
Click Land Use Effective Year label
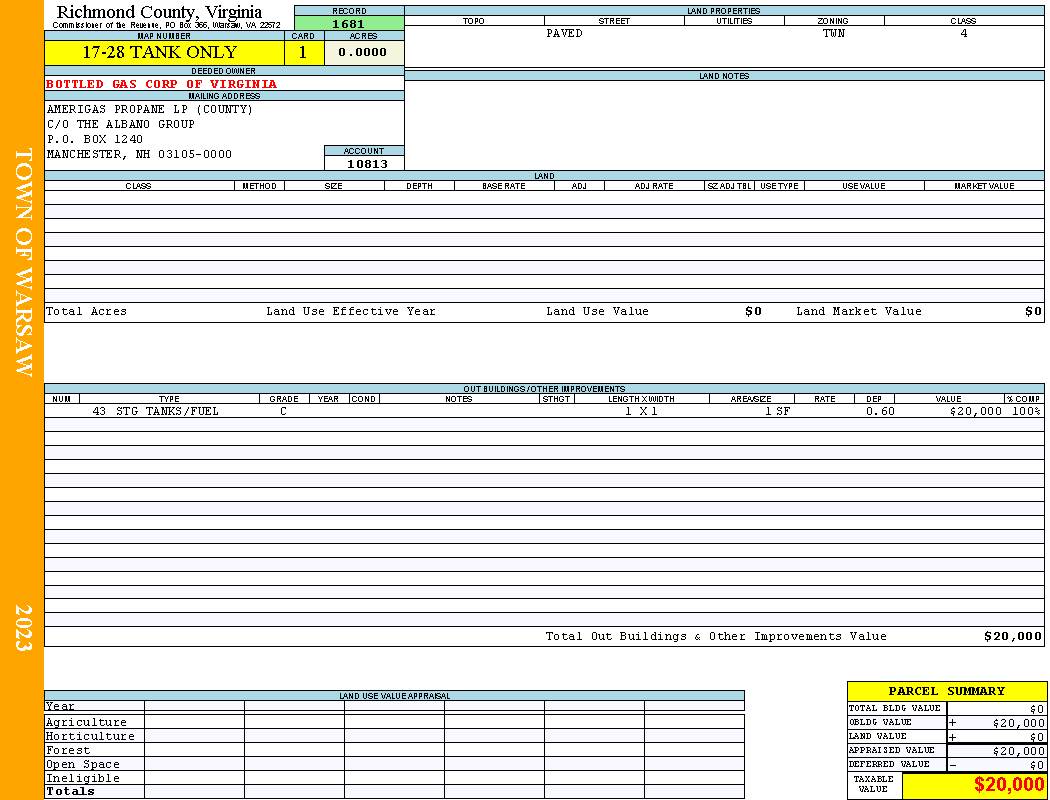[351, 311]
